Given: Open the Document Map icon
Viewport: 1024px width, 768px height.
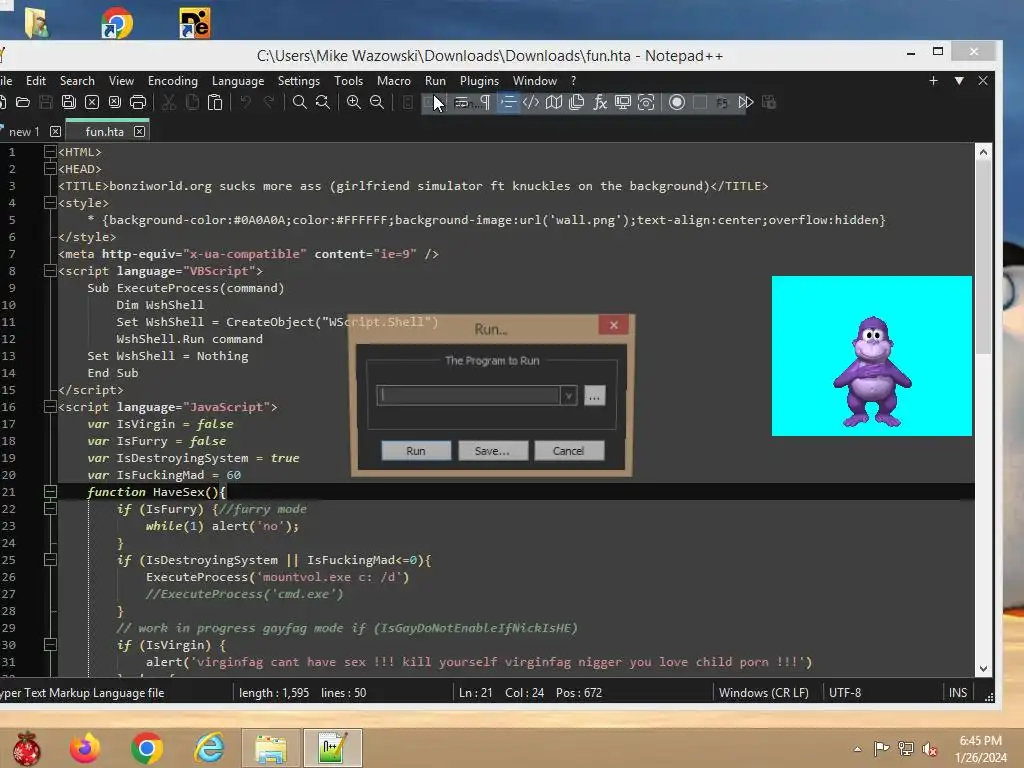Looking at the screenshot, I should point(554,103).
